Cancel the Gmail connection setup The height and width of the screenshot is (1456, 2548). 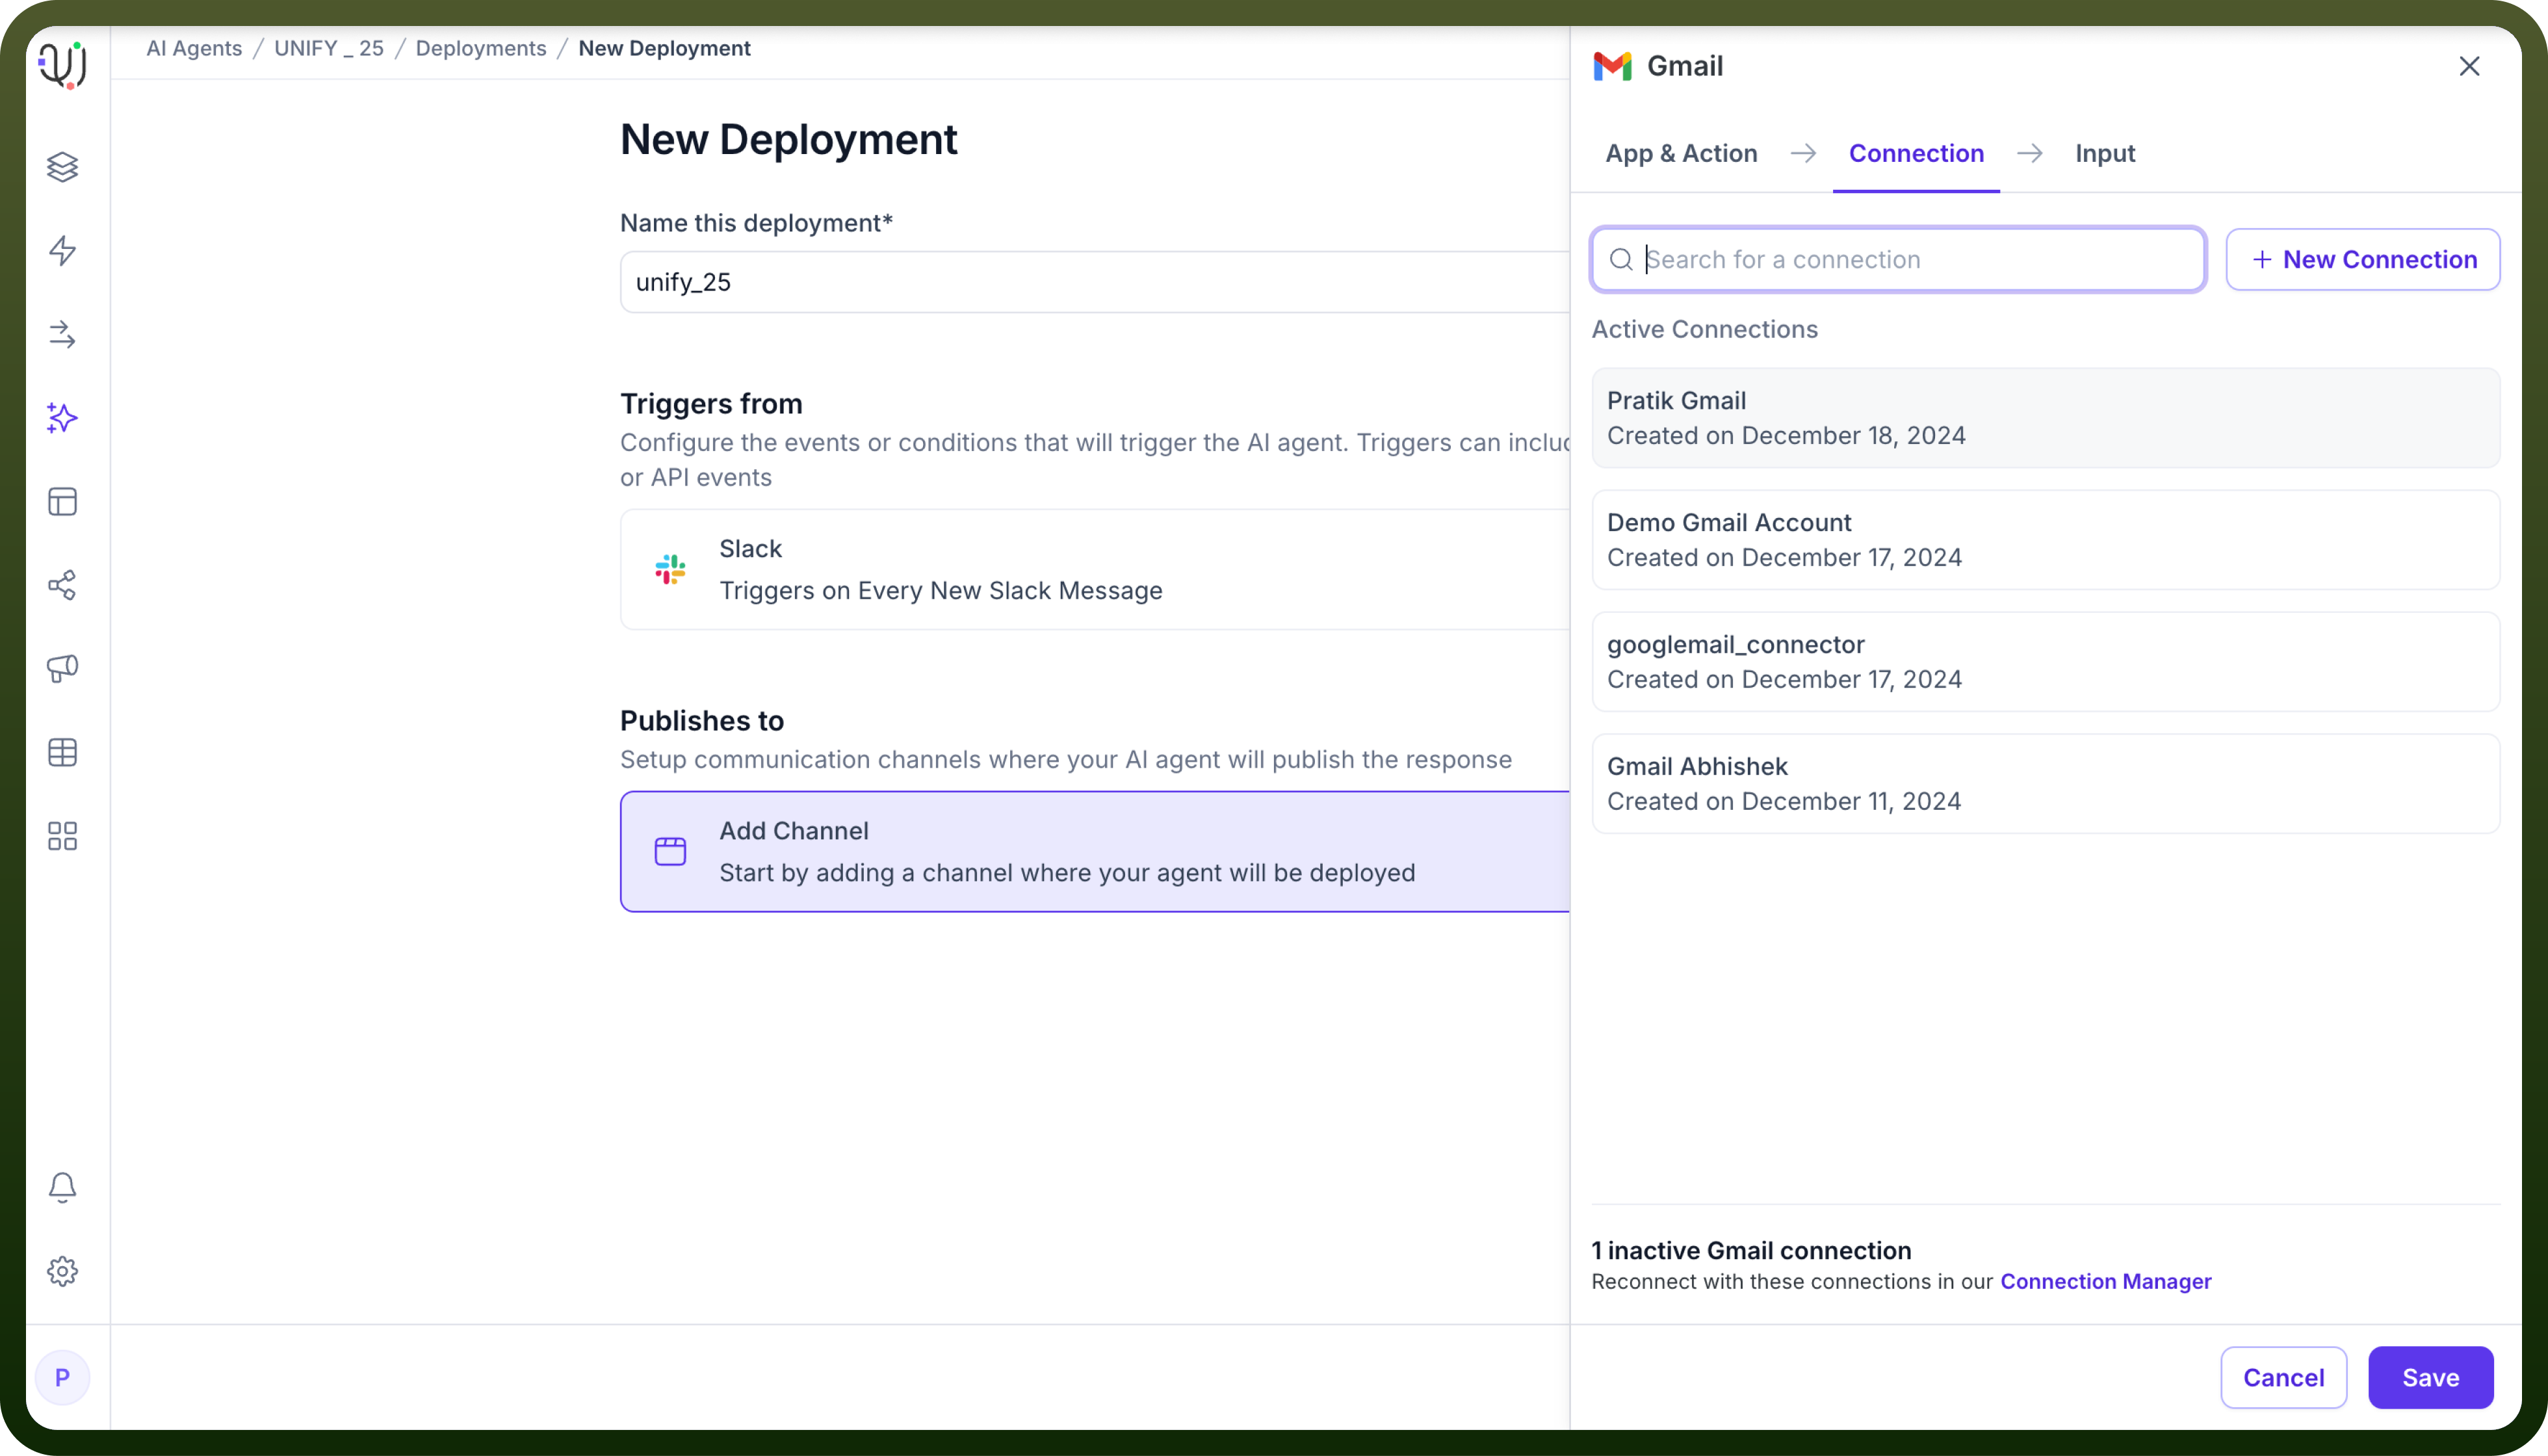point(2283,1377)
